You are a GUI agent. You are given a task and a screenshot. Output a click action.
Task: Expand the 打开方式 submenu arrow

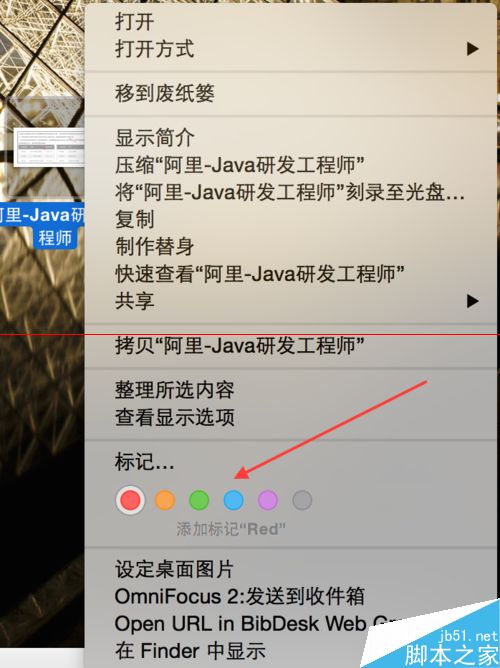tap(472, 49)
